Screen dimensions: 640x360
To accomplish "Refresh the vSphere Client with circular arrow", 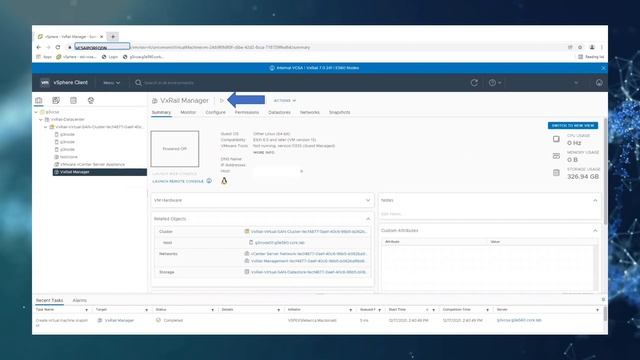I will (x=474, y=82).
